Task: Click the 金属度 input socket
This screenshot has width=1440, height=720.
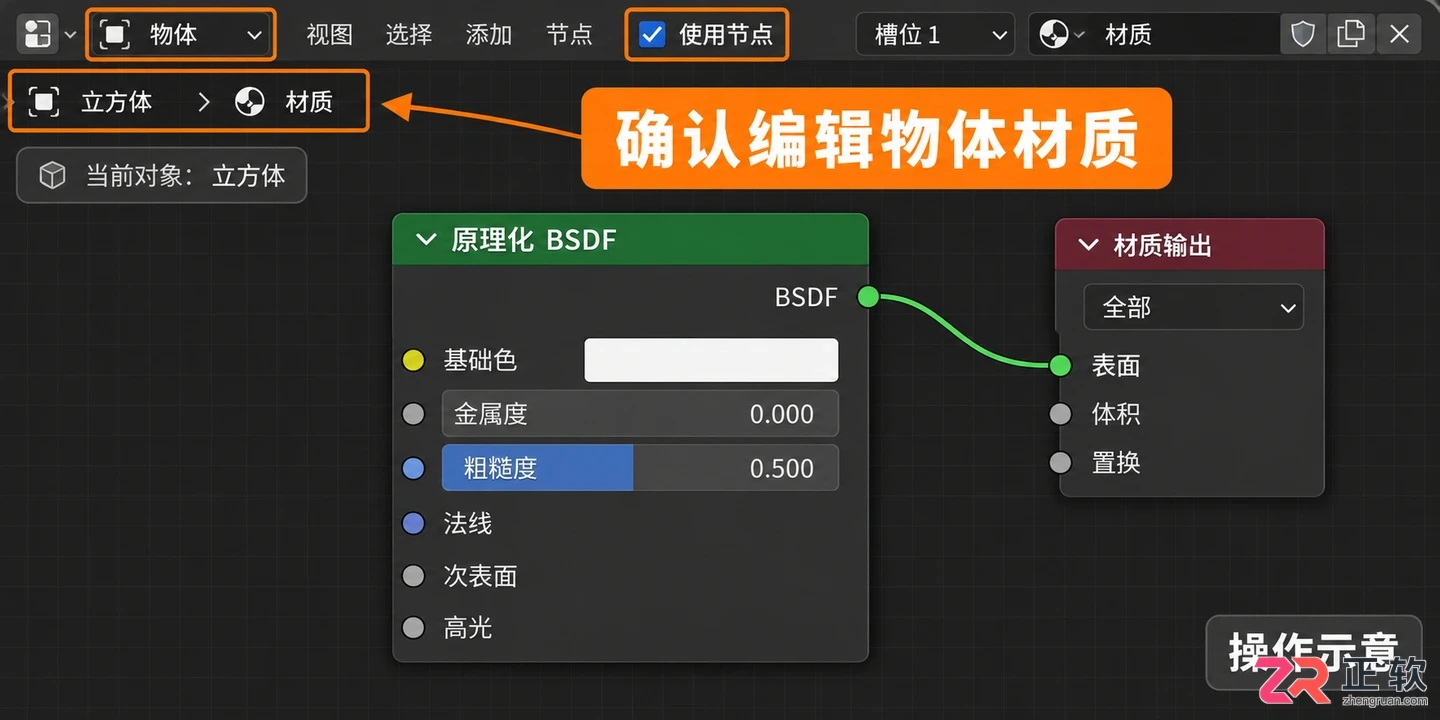Action: pos(413,414)
